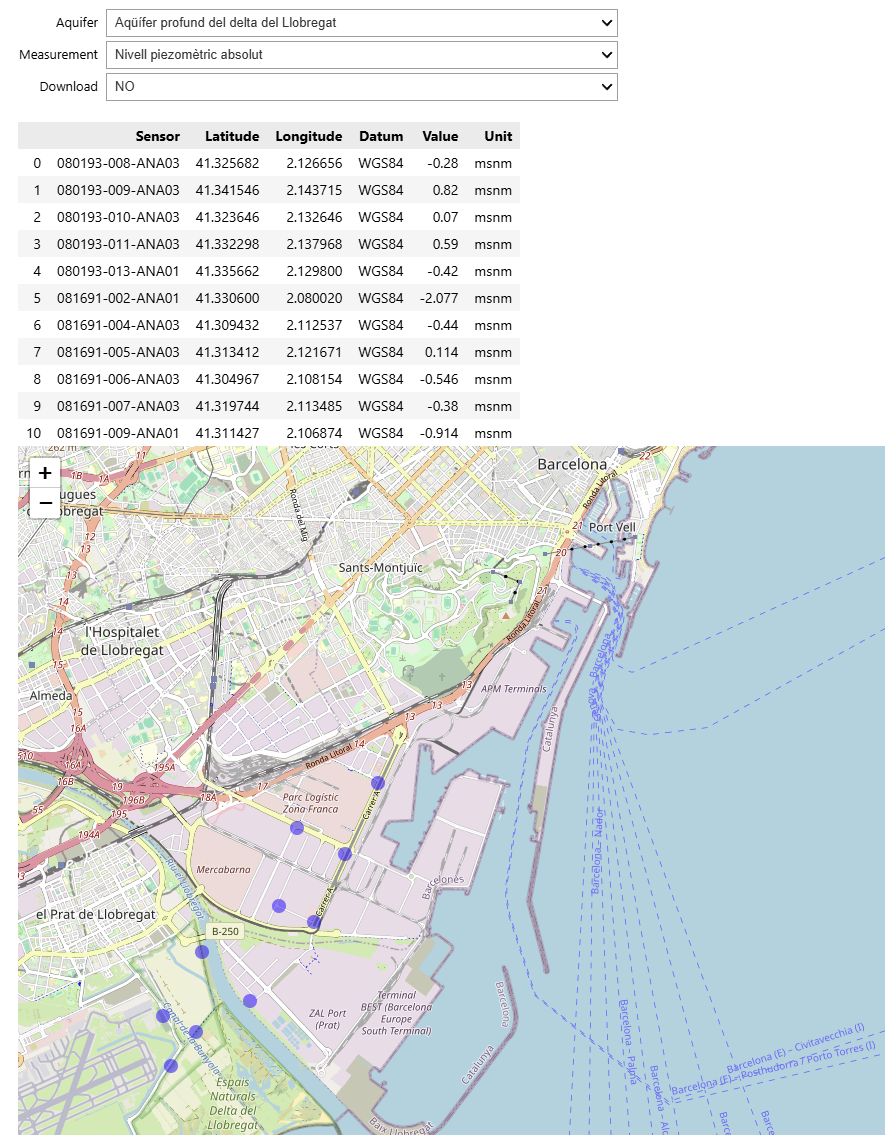The height and width of the screenshot is (1135, 885).
Task: Open the Measurement dropdown showing Nivell piezomètric absolut
Action: [362, 55]
